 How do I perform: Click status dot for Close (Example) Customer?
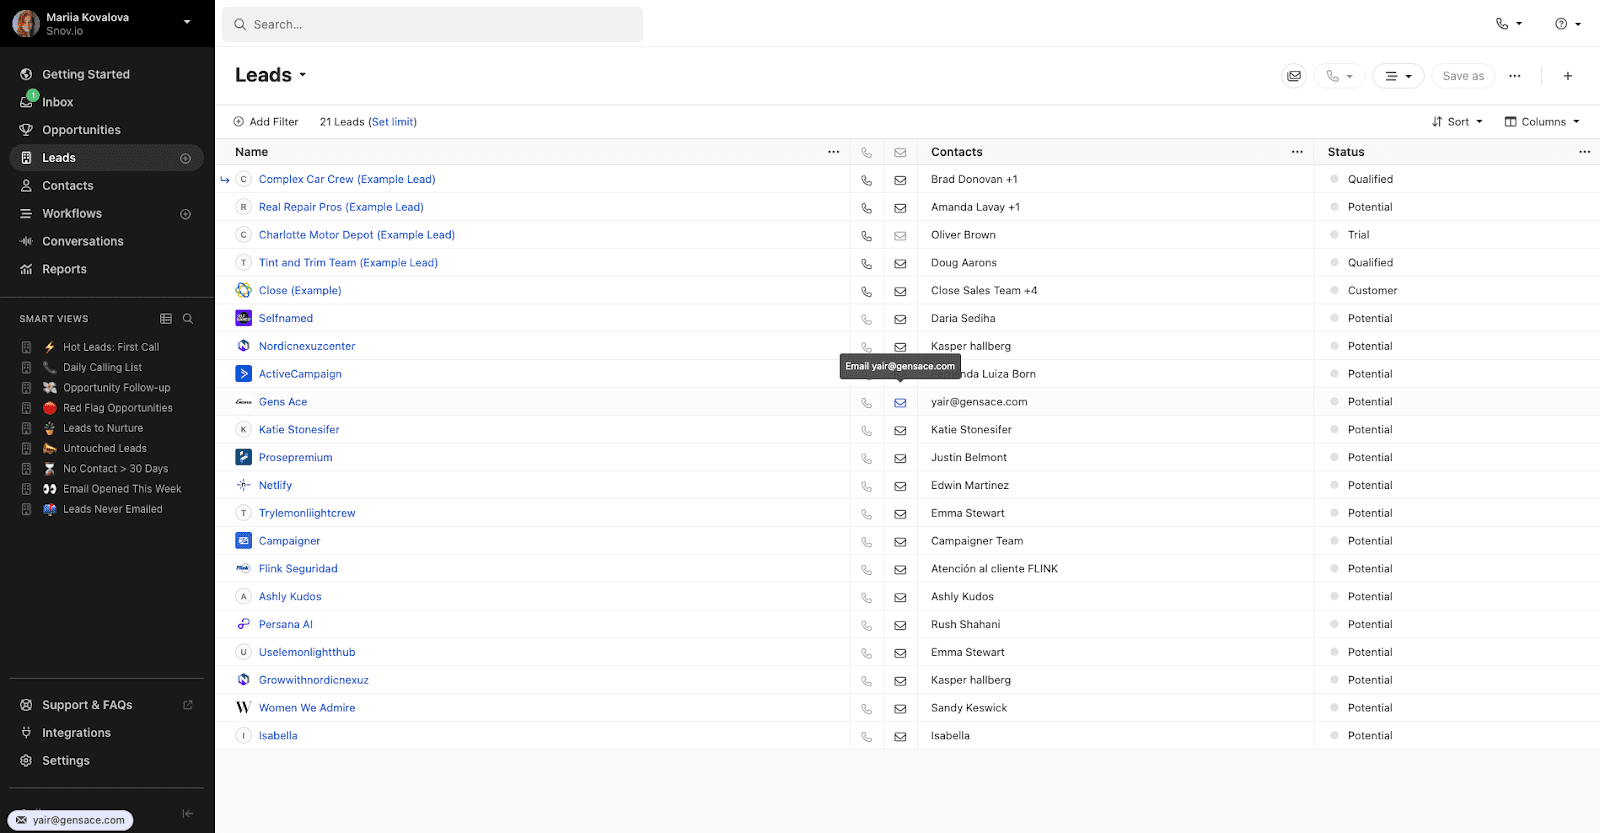(1334, 290)
